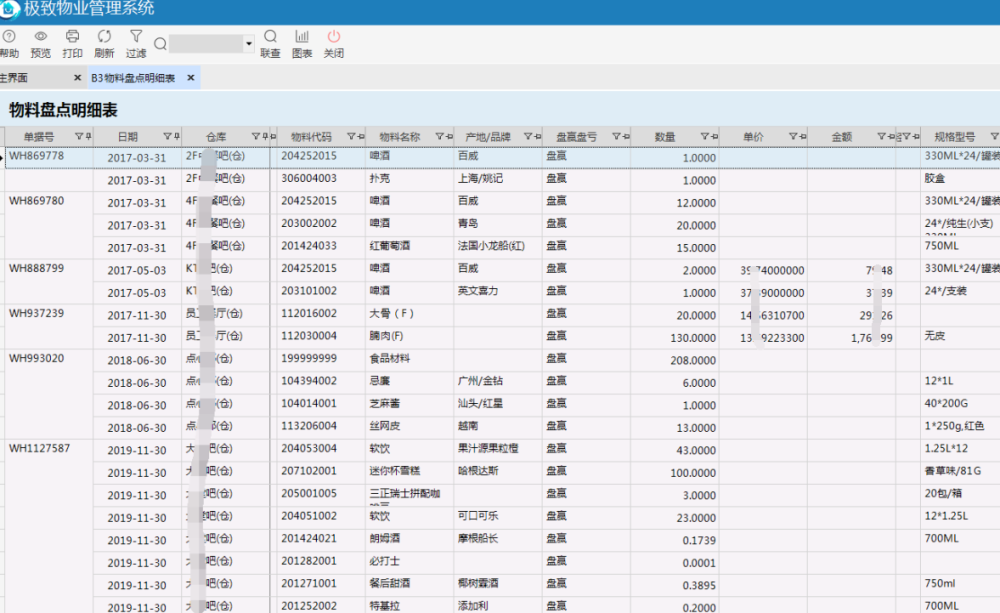
Task: Click quantity value 0.1739
Action: click(699, 540)
